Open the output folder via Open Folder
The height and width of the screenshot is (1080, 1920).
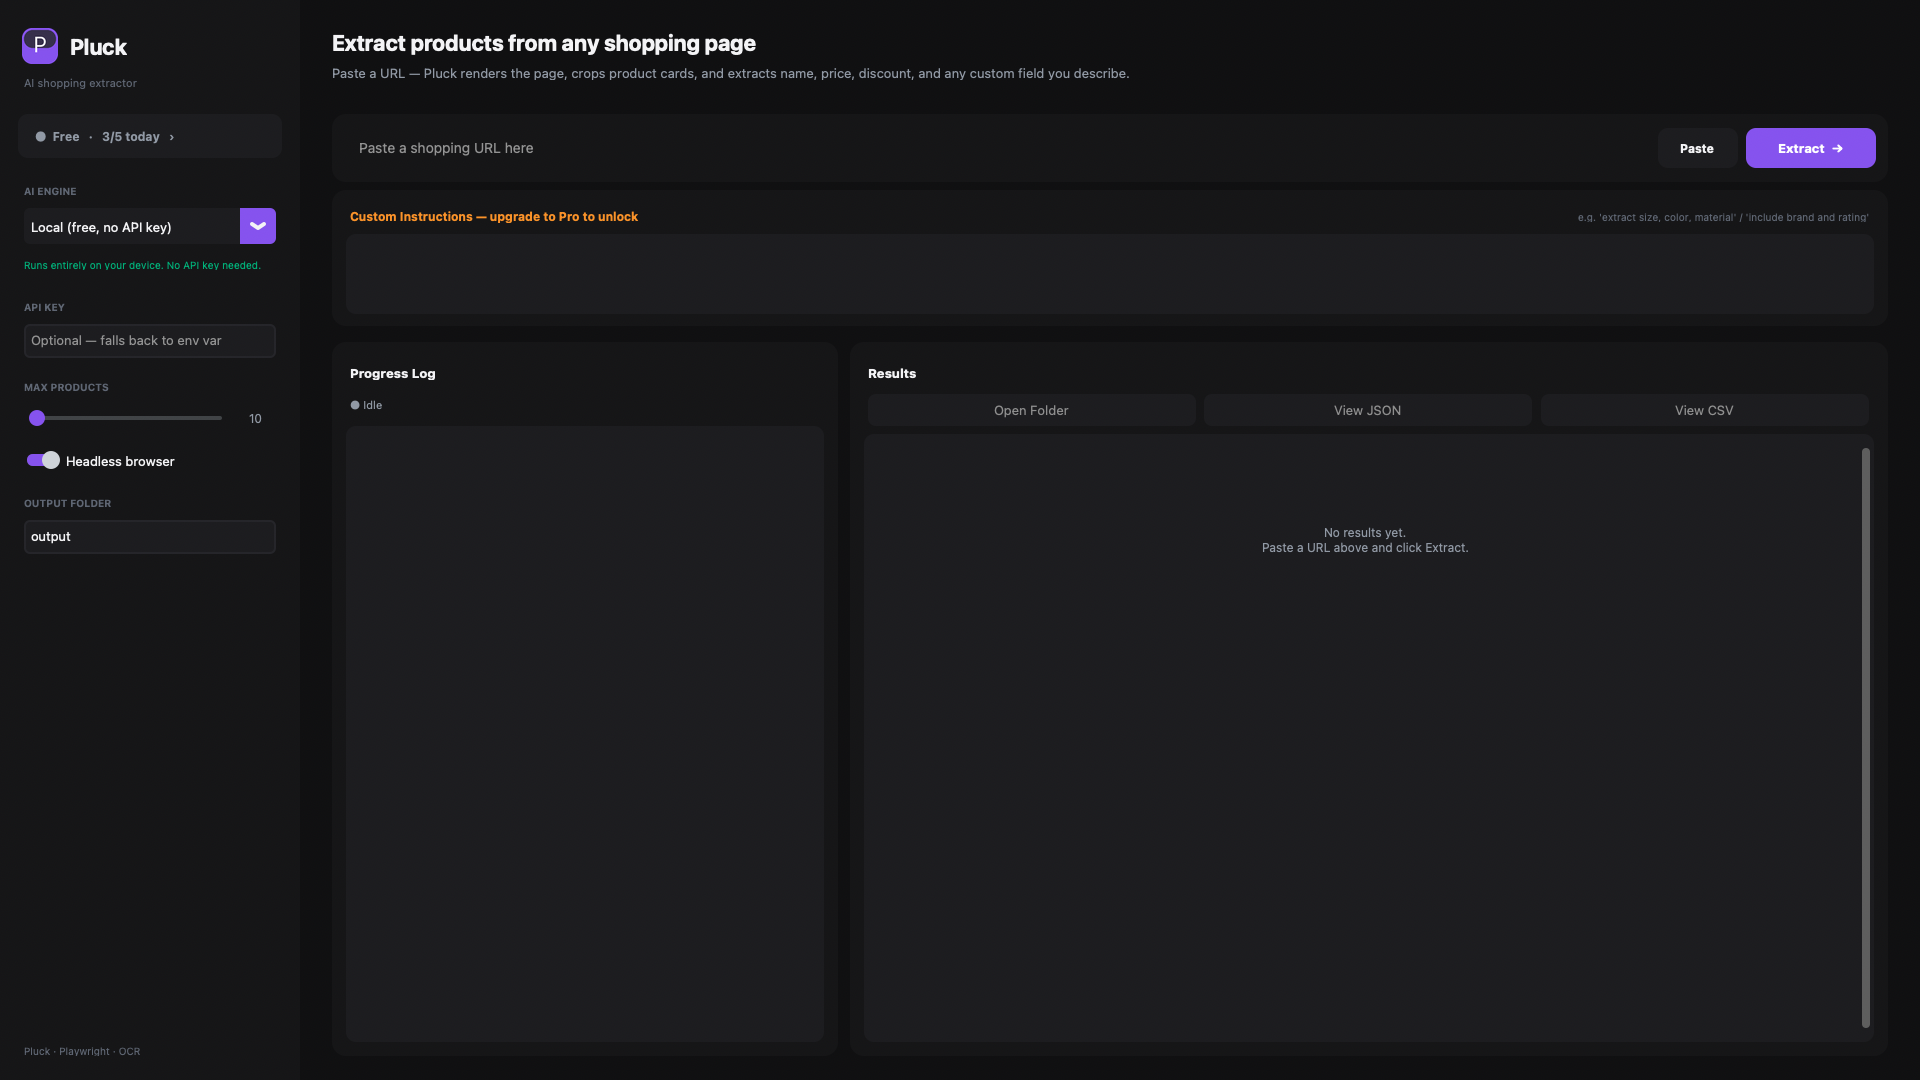[1031, 410]
